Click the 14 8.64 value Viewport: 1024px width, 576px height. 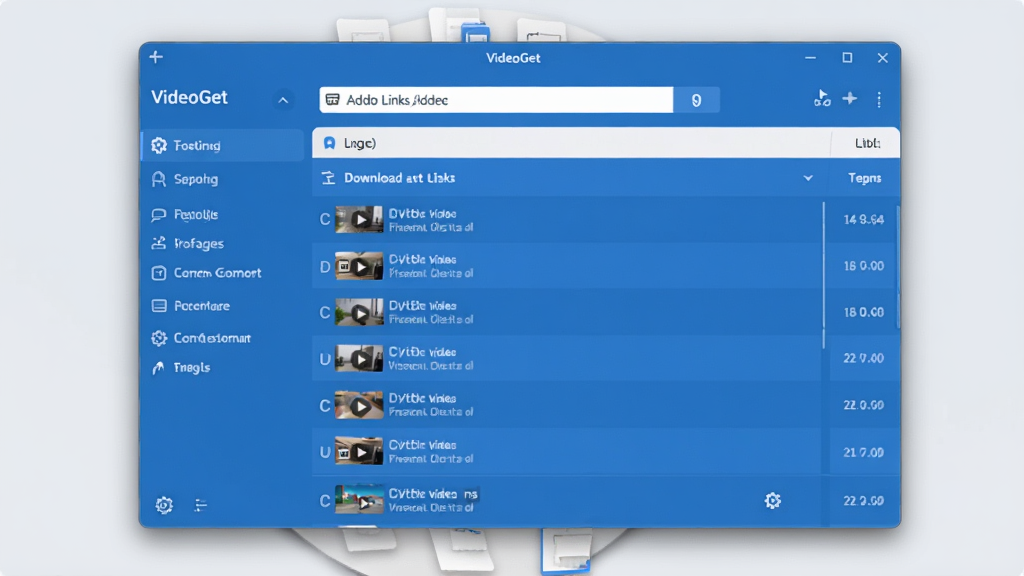coord(863,219)
